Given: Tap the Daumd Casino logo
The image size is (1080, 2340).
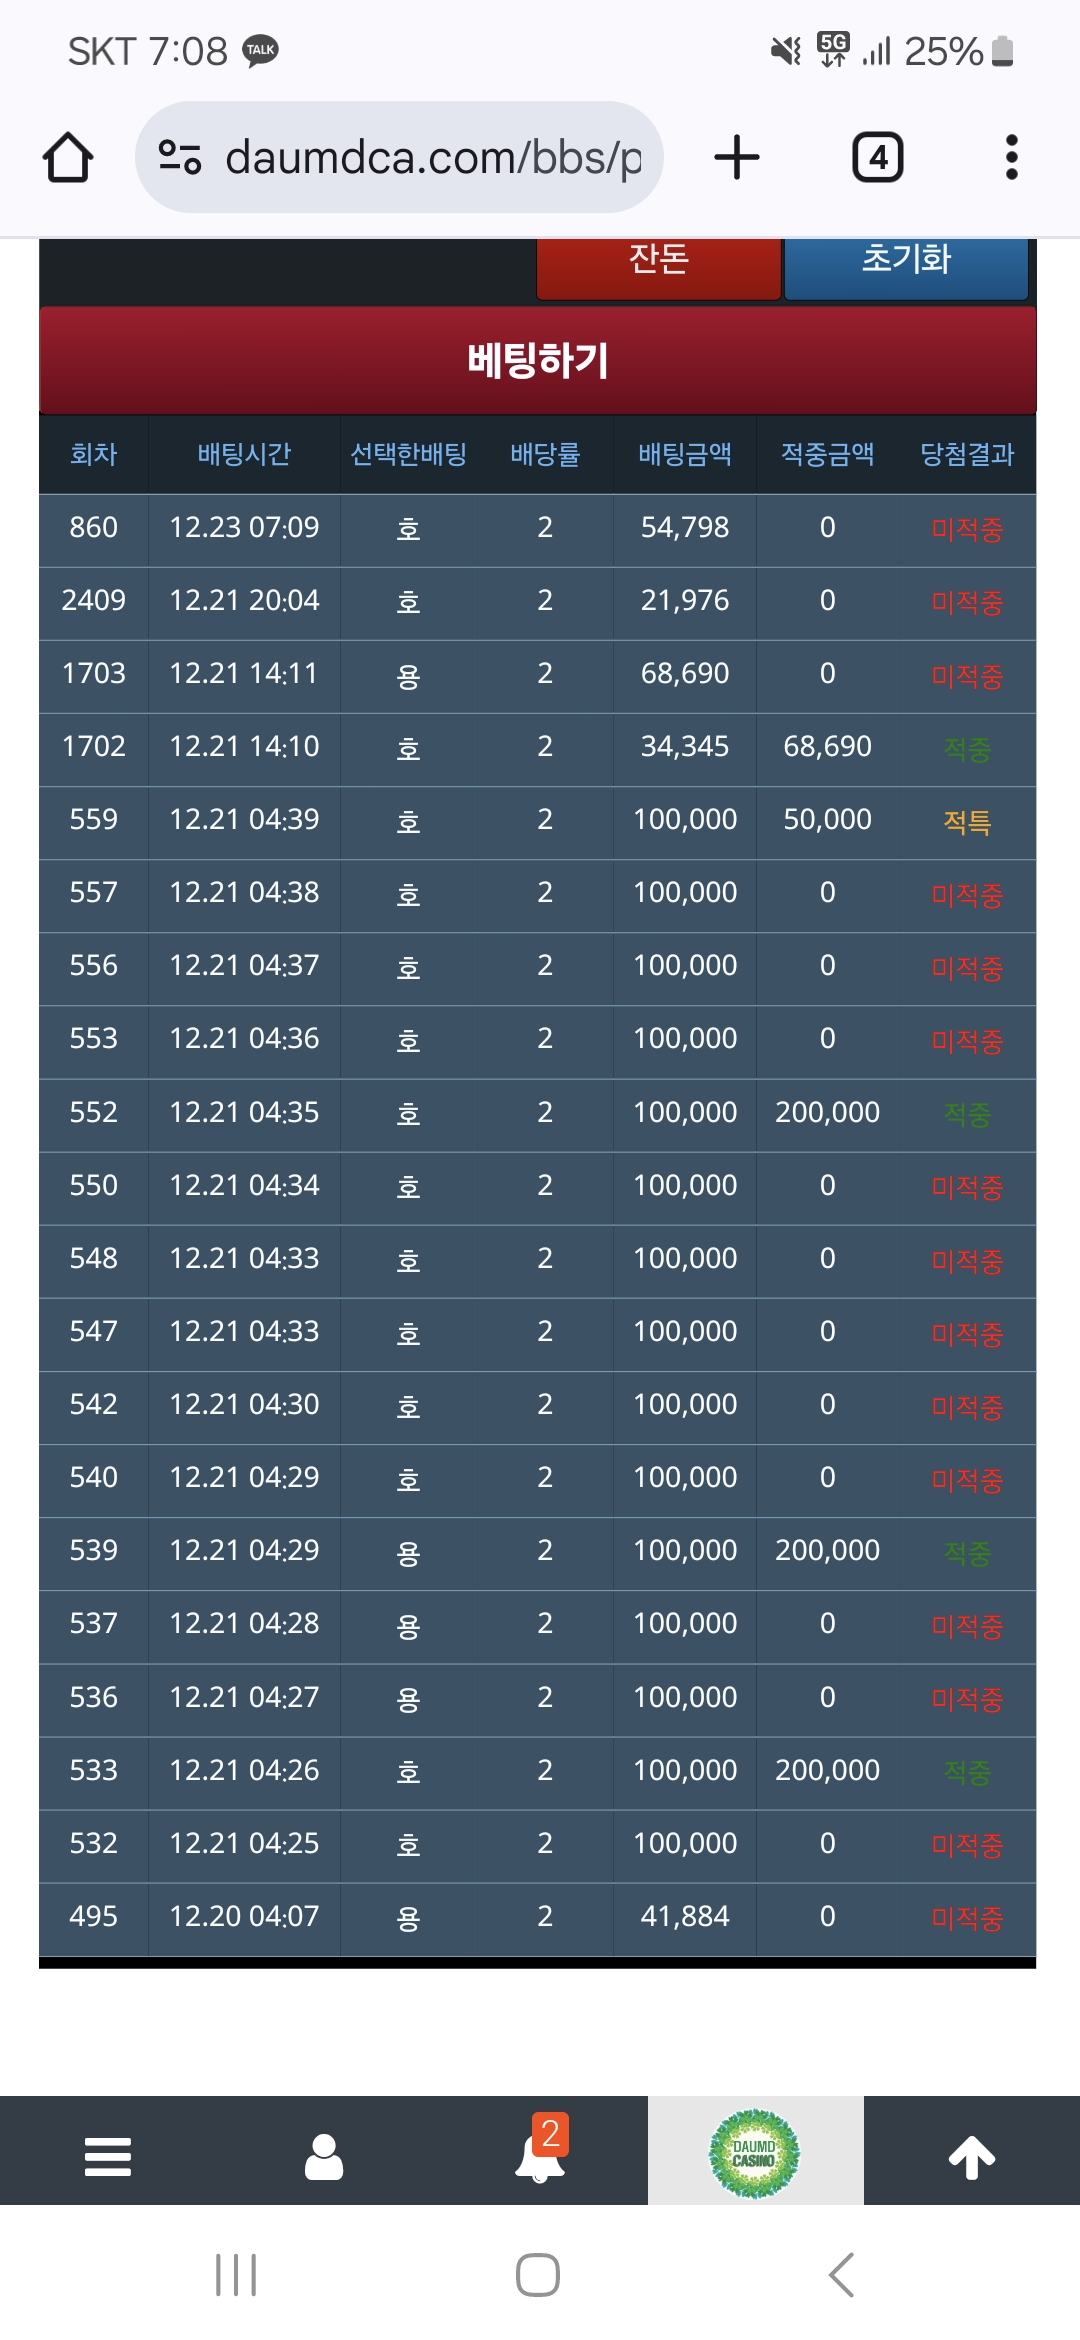Looking at the screenshot, I should tap(755, 2153).
